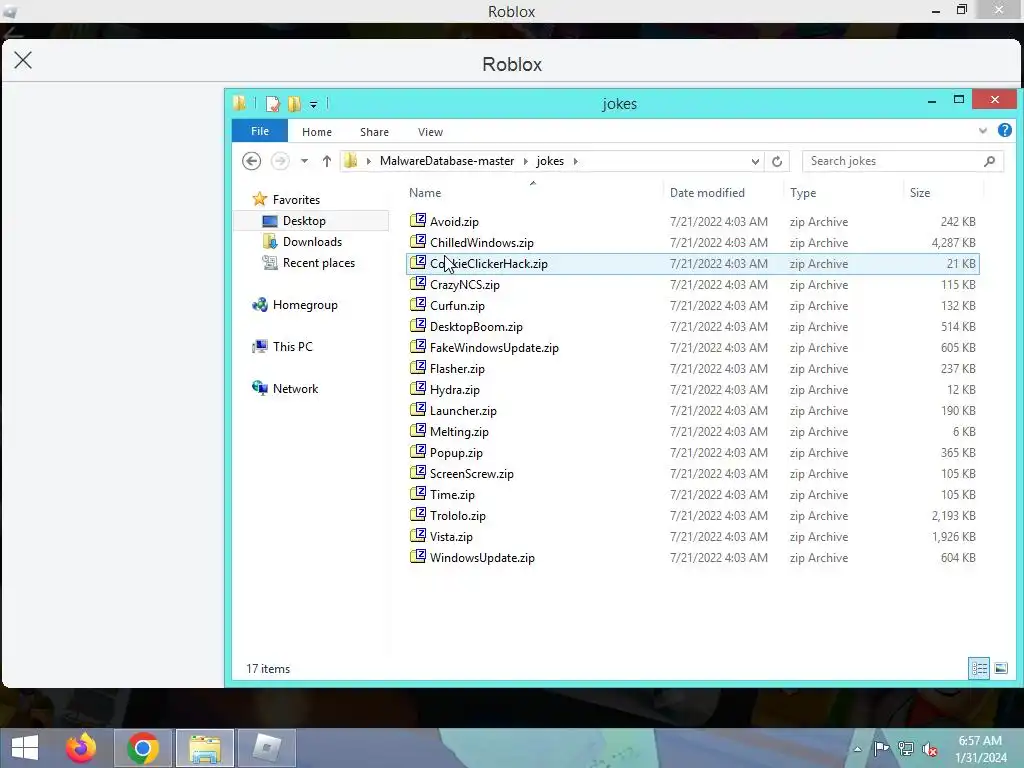The width and height of the screenshot is (1024, 768).
Task: Open the File ribbon menu
Action: point(260,131)
